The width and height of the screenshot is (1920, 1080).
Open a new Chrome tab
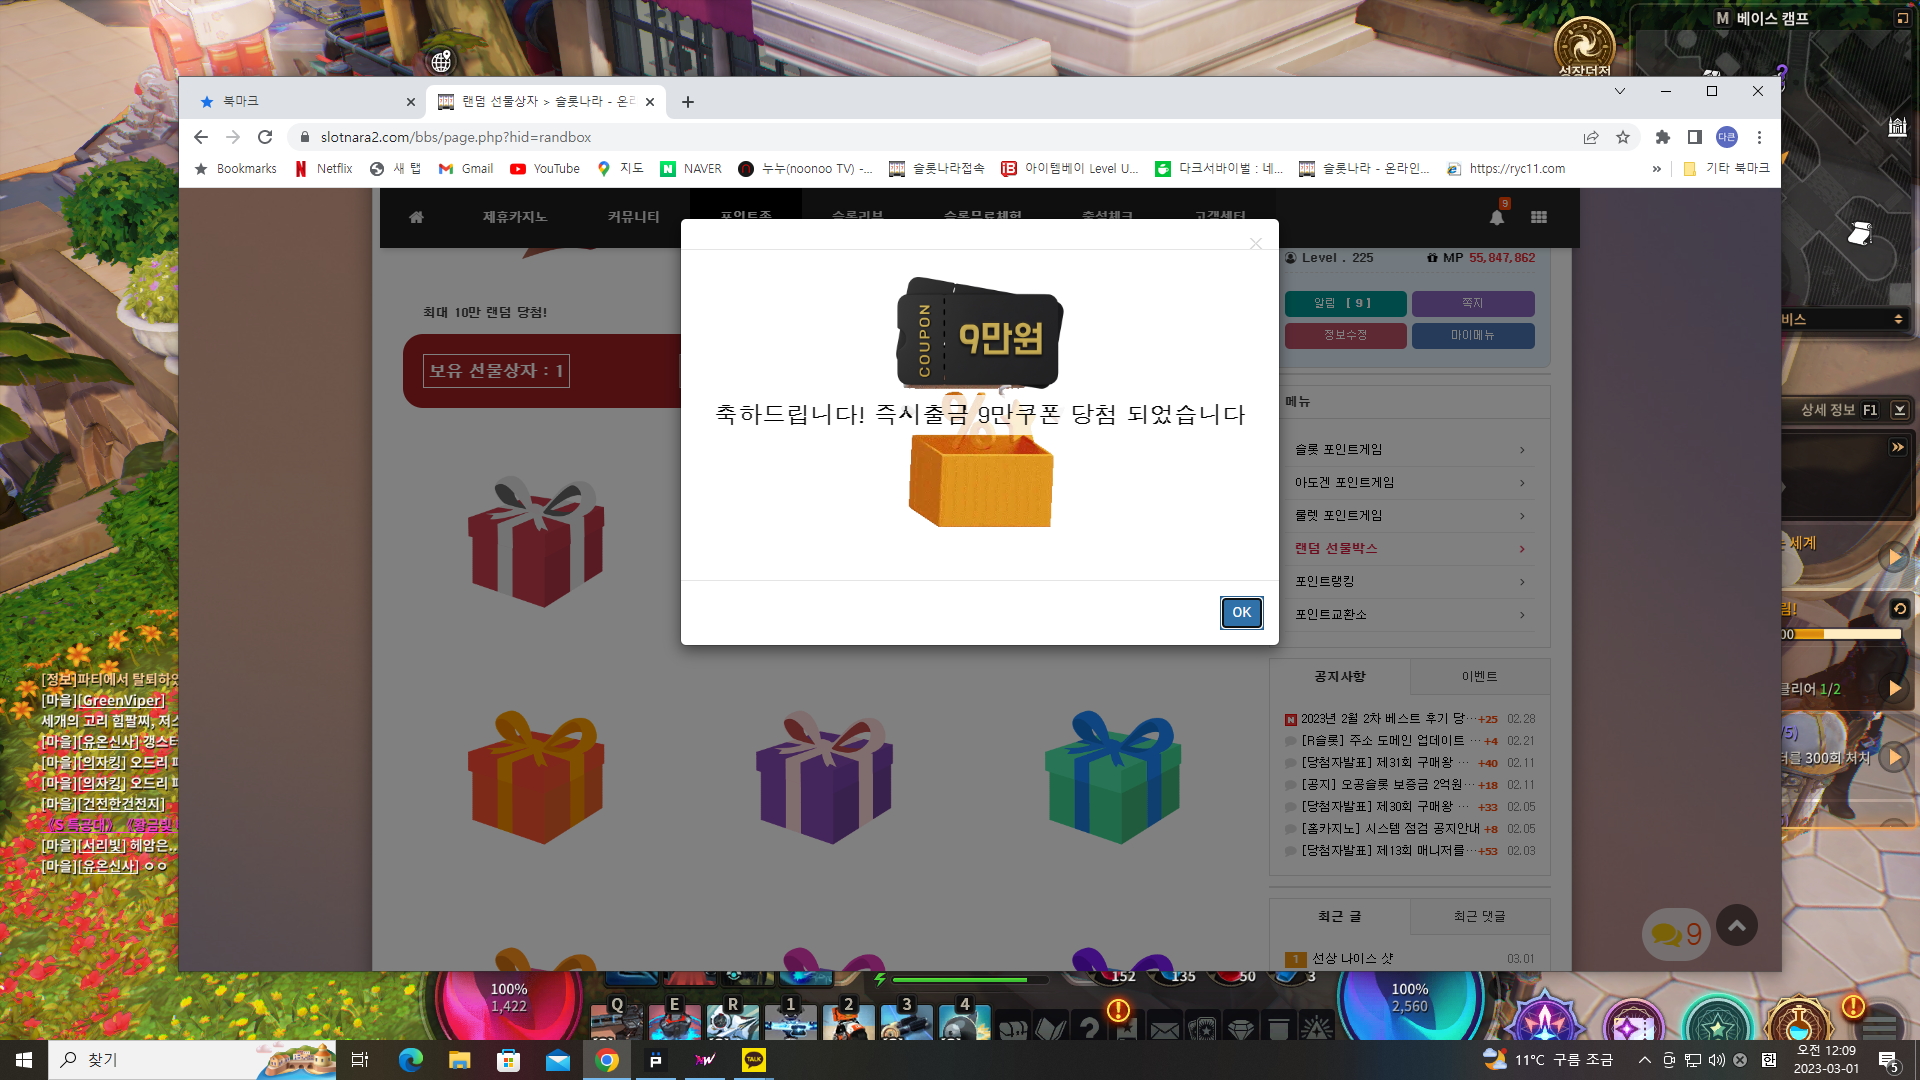pyautogui.click(x=687, y=102)
